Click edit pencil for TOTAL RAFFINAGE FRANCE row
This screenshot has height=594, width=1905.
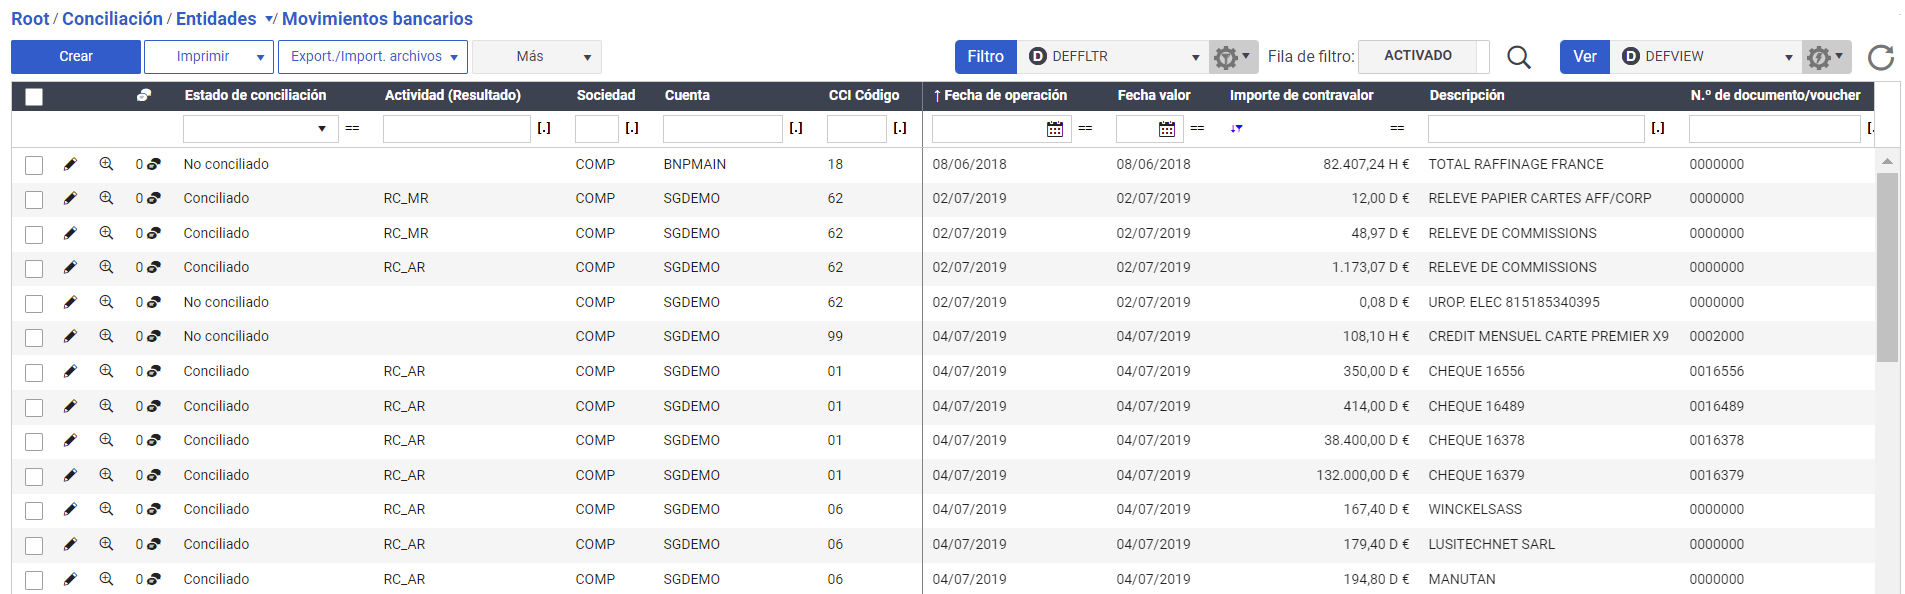pos(70,164)
